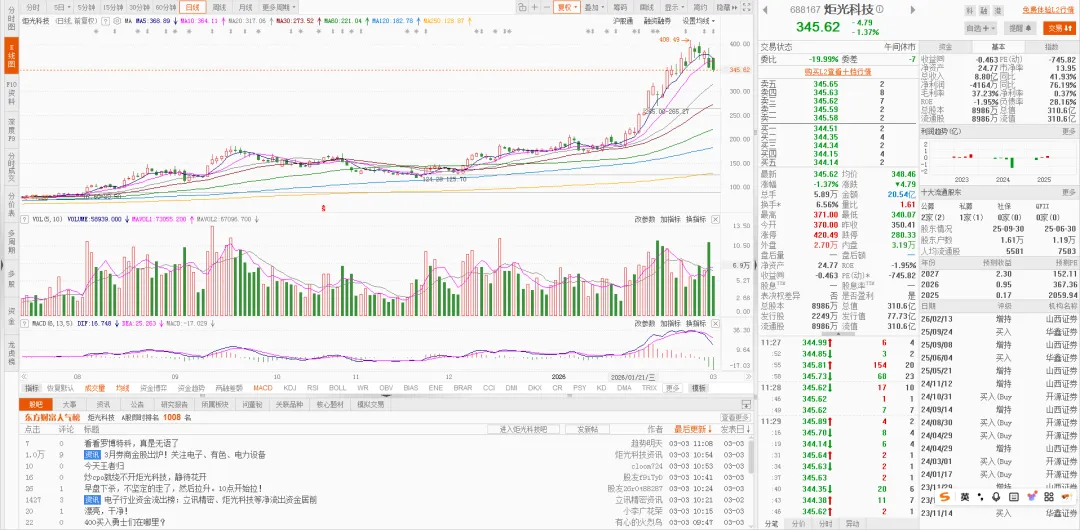Image resolution: width=1080 pixels, height=530 pixels.
Task: Click the 购买L2查看十档行情 link
Action: pos(838,71)
